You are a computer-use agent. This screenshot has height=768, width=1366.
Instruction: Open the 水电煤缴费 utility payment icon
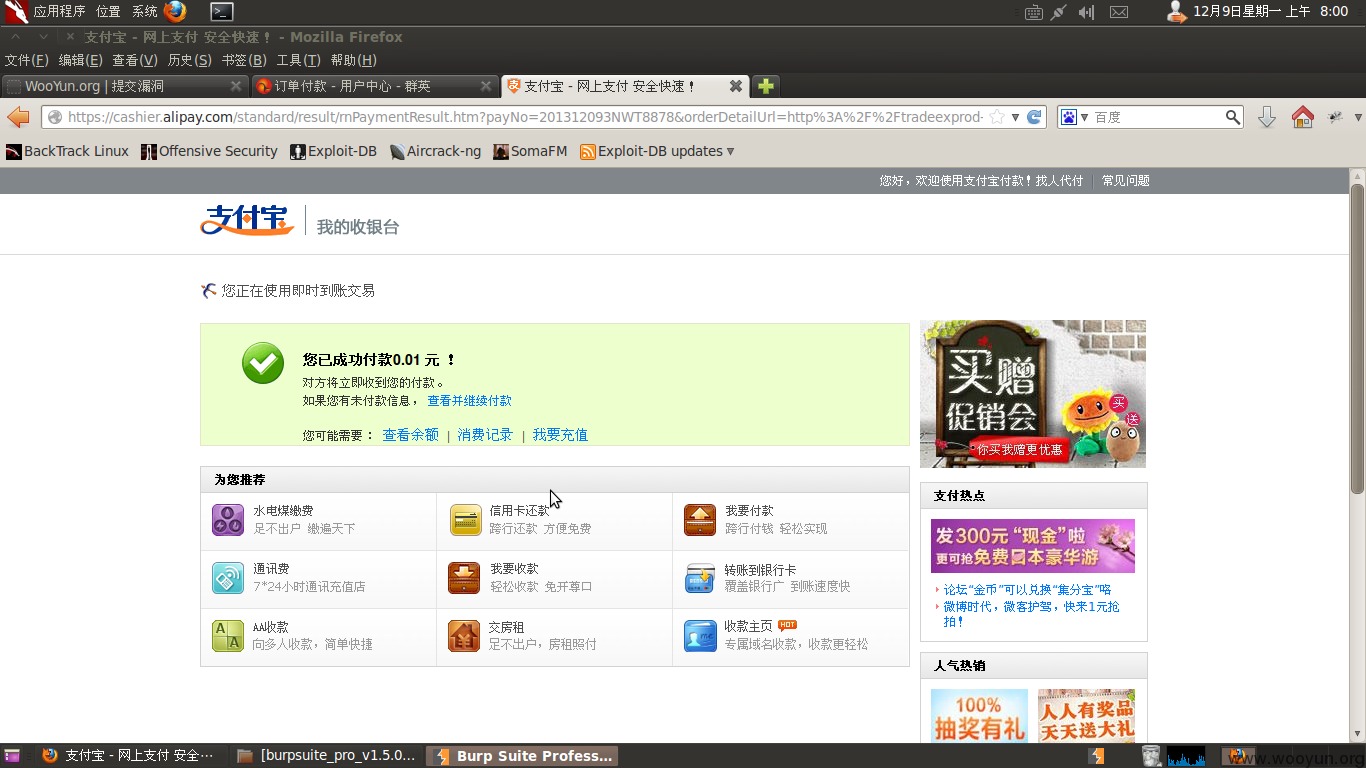pyautogui.click(x=228, y=520)
